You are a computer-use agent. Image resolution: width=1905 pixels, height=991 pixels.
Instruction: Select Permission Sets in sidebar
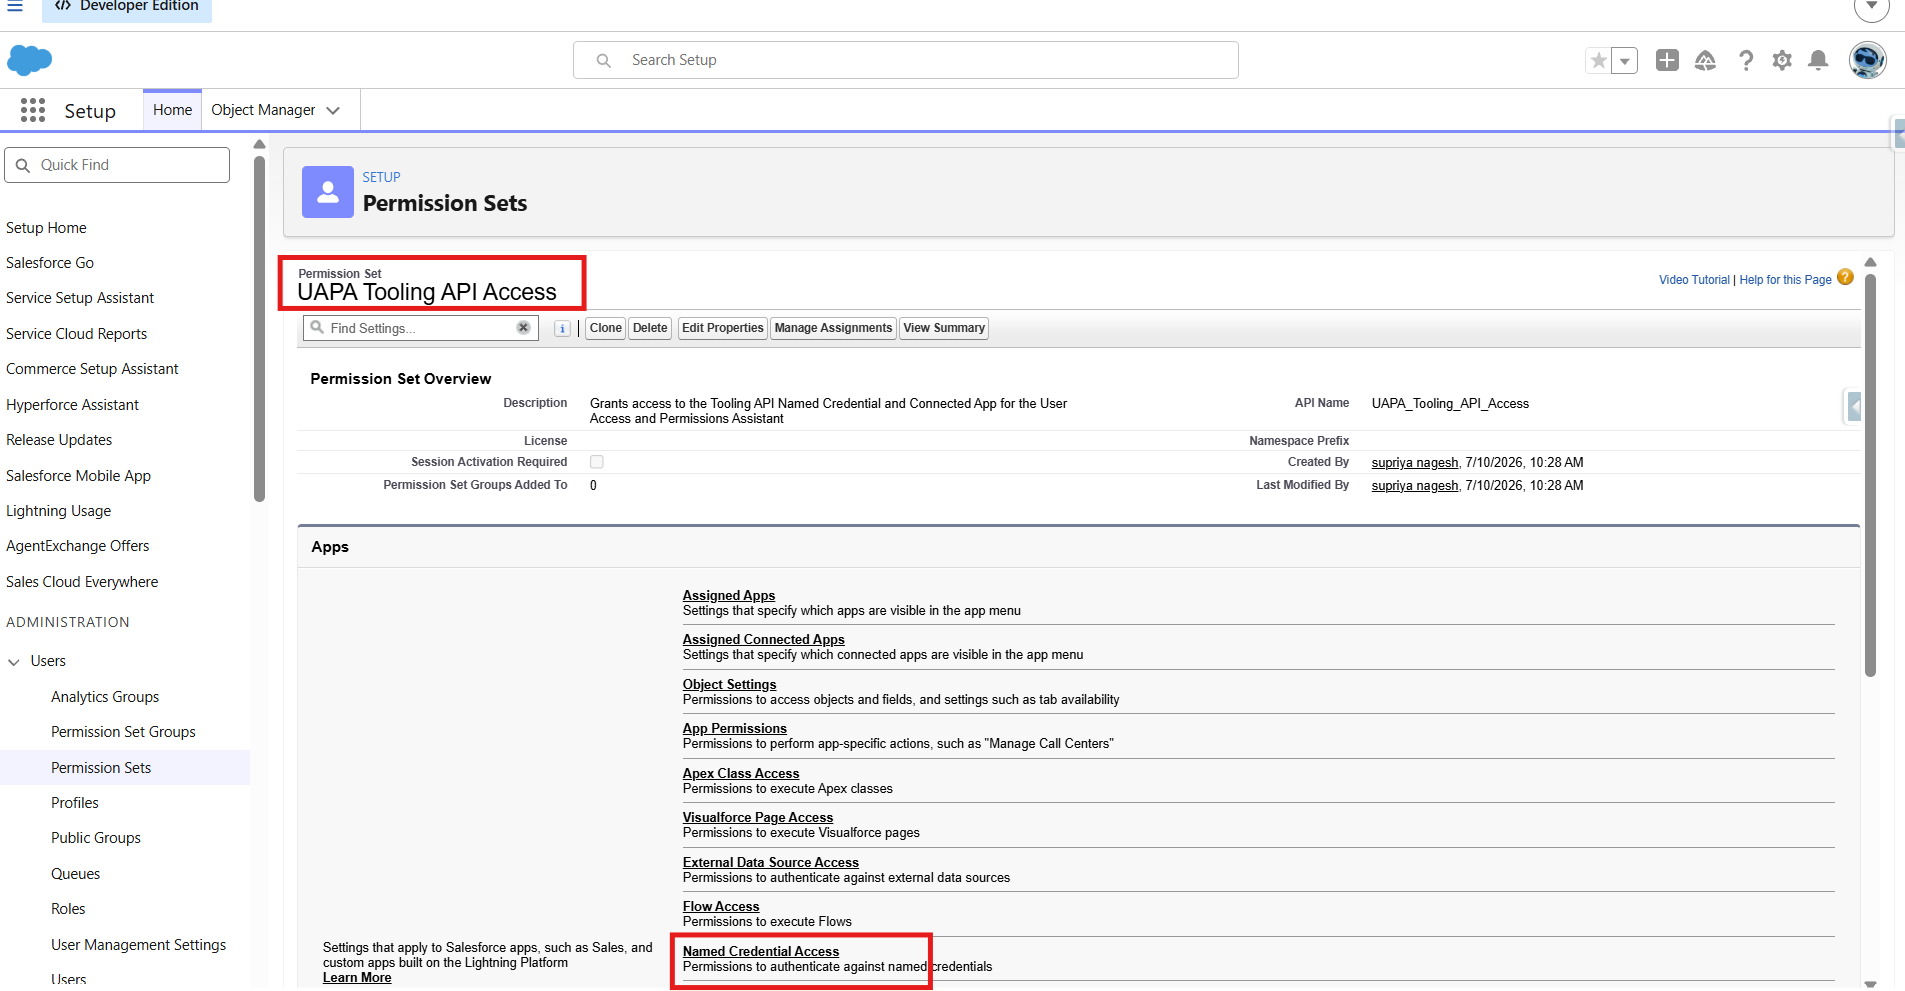pos(101,768)
